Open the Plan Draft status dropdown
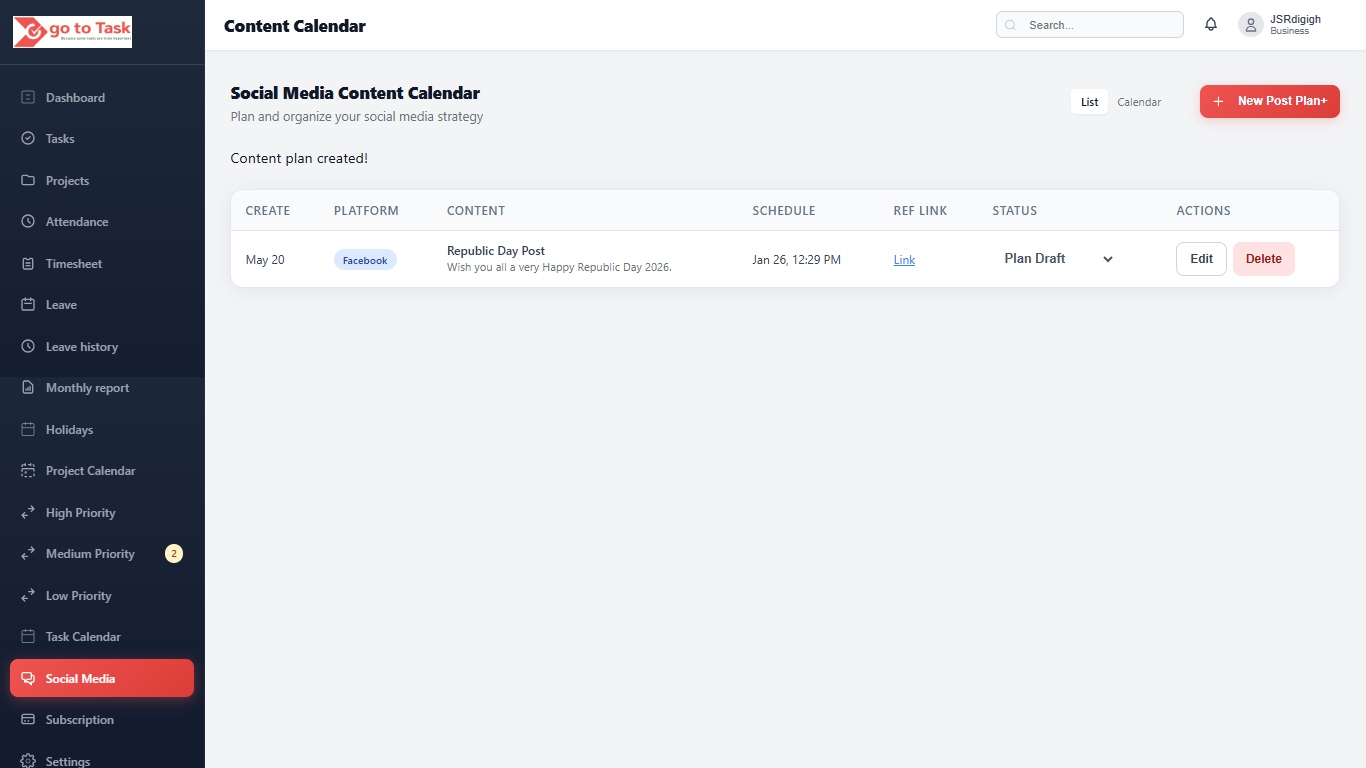 (1058, 259)
